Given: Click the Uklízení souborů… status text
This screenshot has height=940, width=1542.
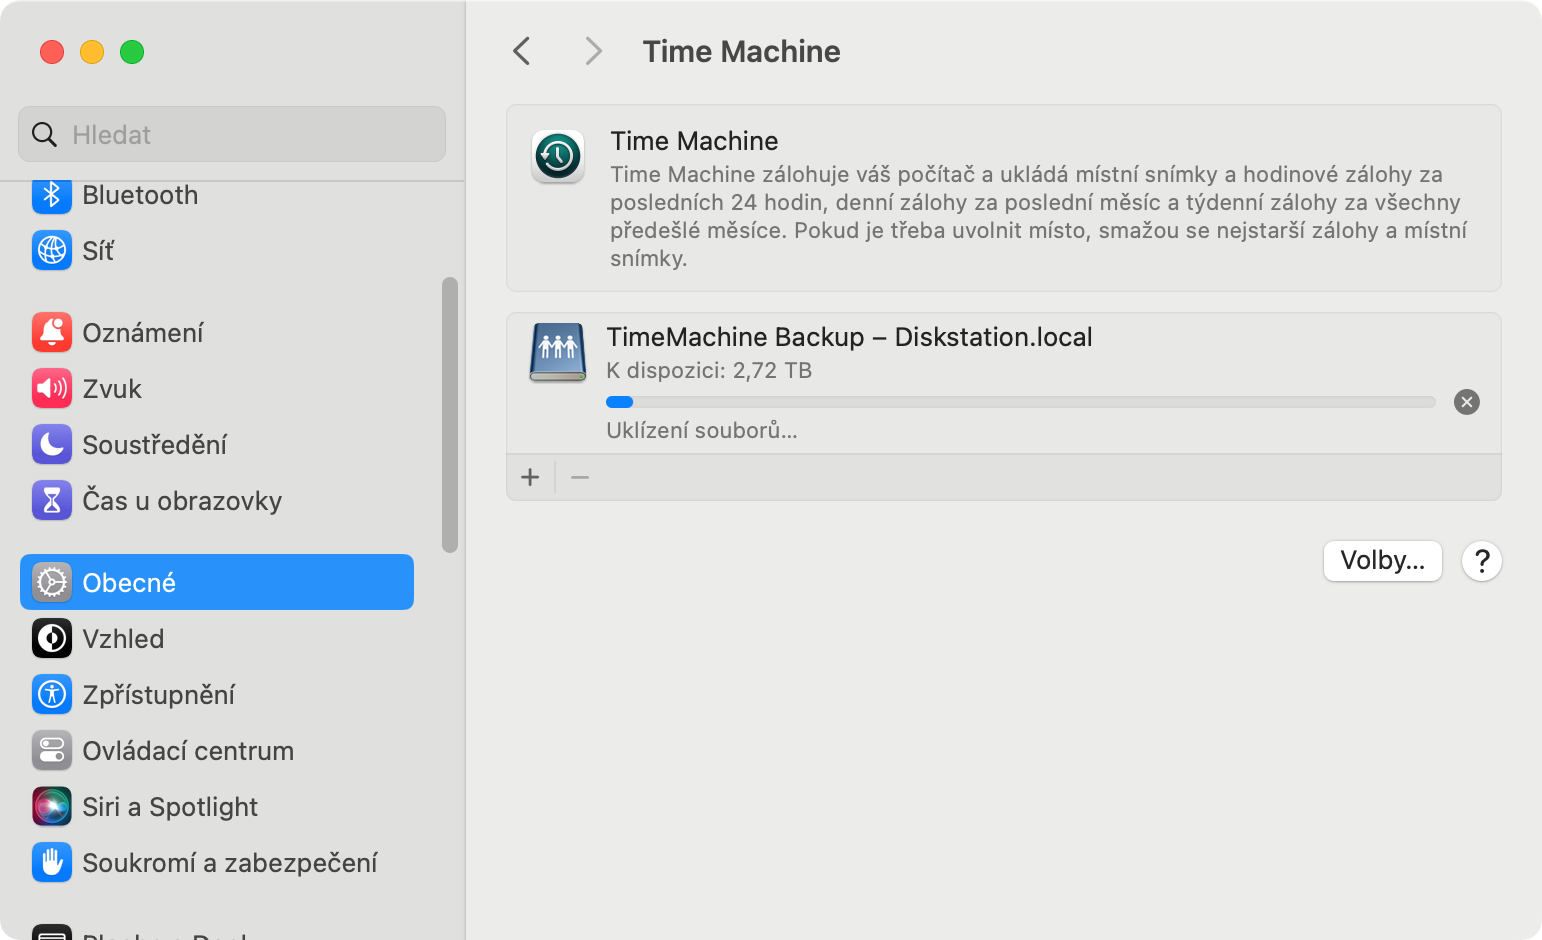Looking at the screenshot, I should 702,431.
